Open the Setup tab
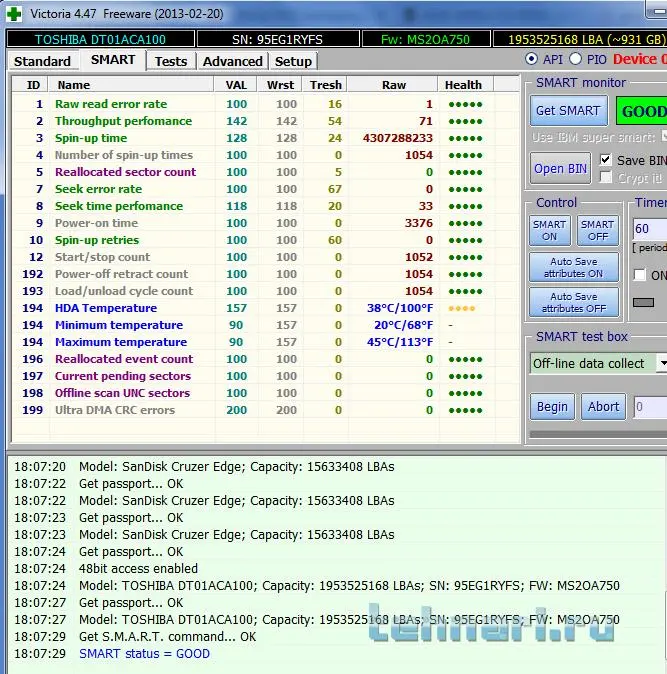 (293, 61)
